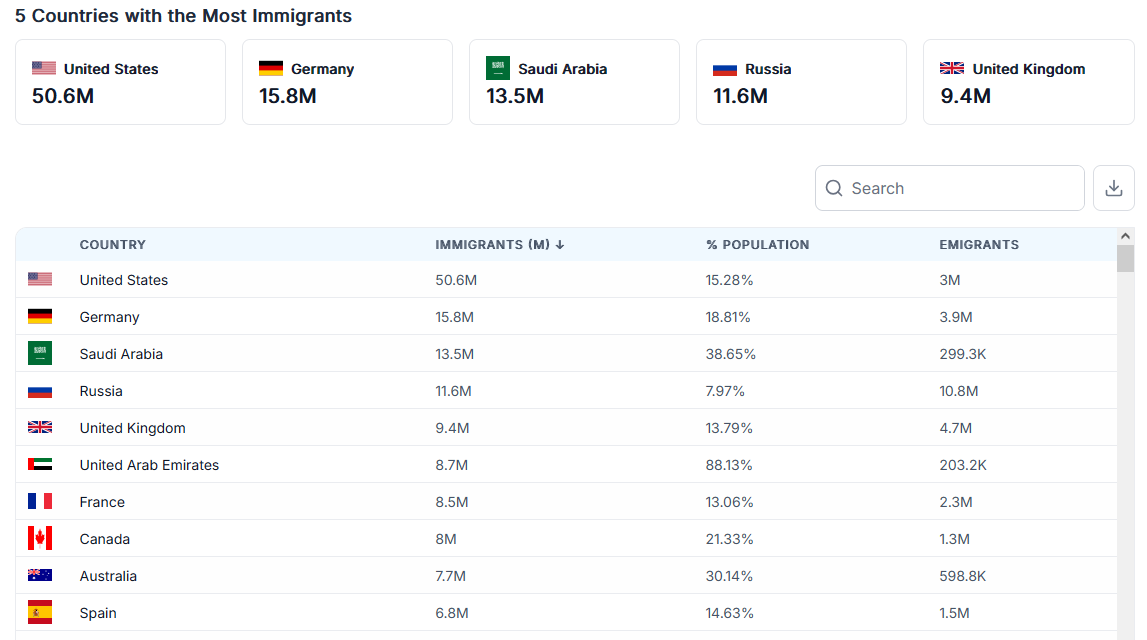Image resolution: width=1147 pixels, height=640 pixels.
Task: Click the United Kingdom flag in the table
Action: [x=40, y=427]
